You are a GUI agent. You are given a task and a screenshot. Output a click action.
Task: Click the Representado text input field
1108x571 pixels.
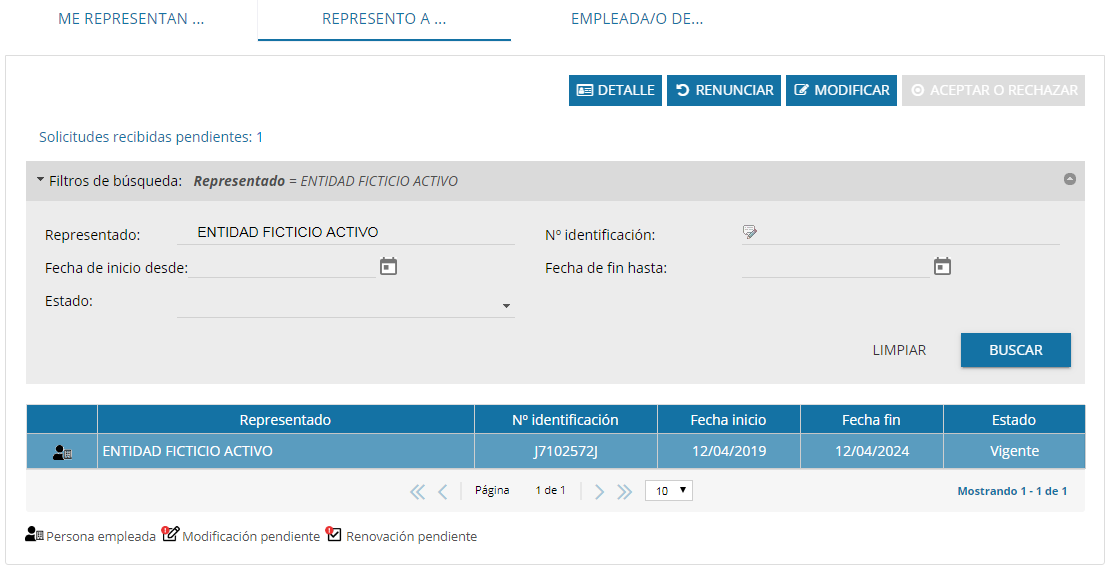345,232
